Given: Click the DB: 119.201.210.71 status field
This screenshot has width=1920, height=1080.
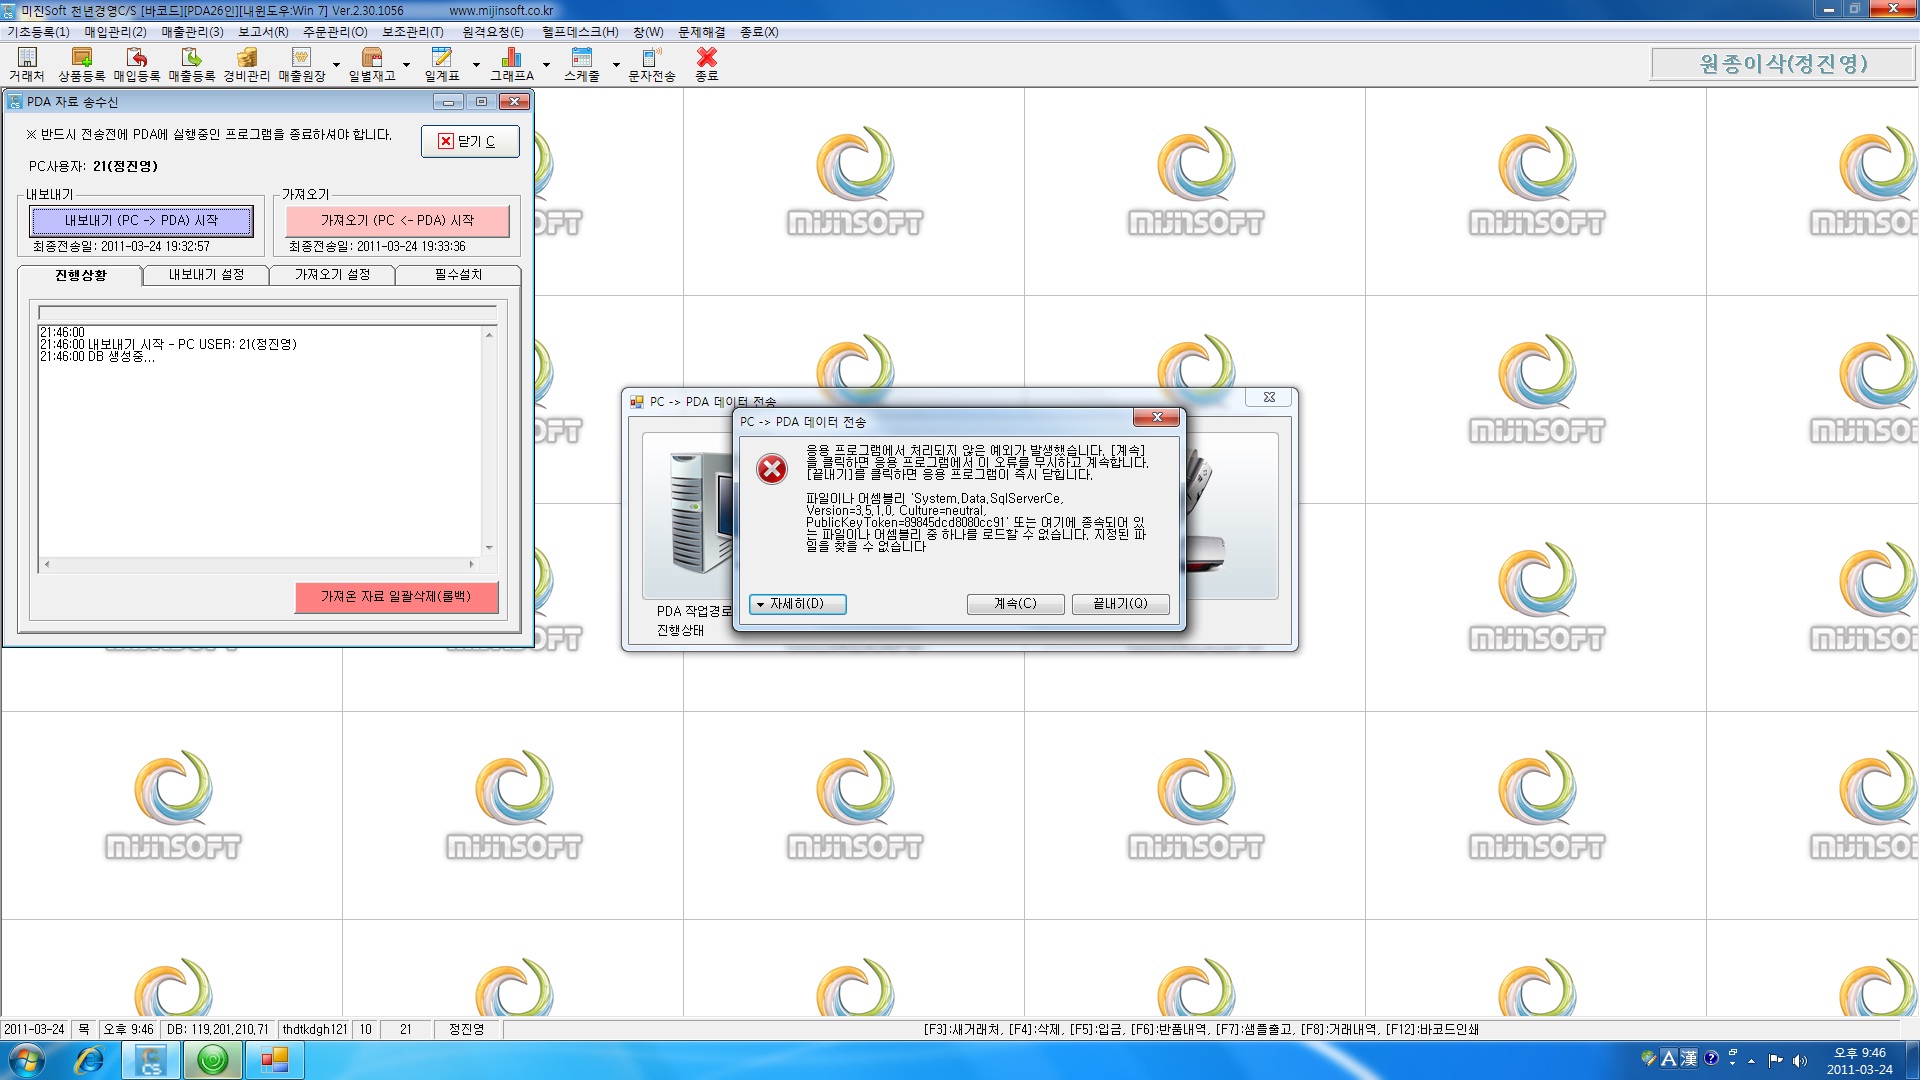Looking at the screenshot, I should click(217, 1029).
